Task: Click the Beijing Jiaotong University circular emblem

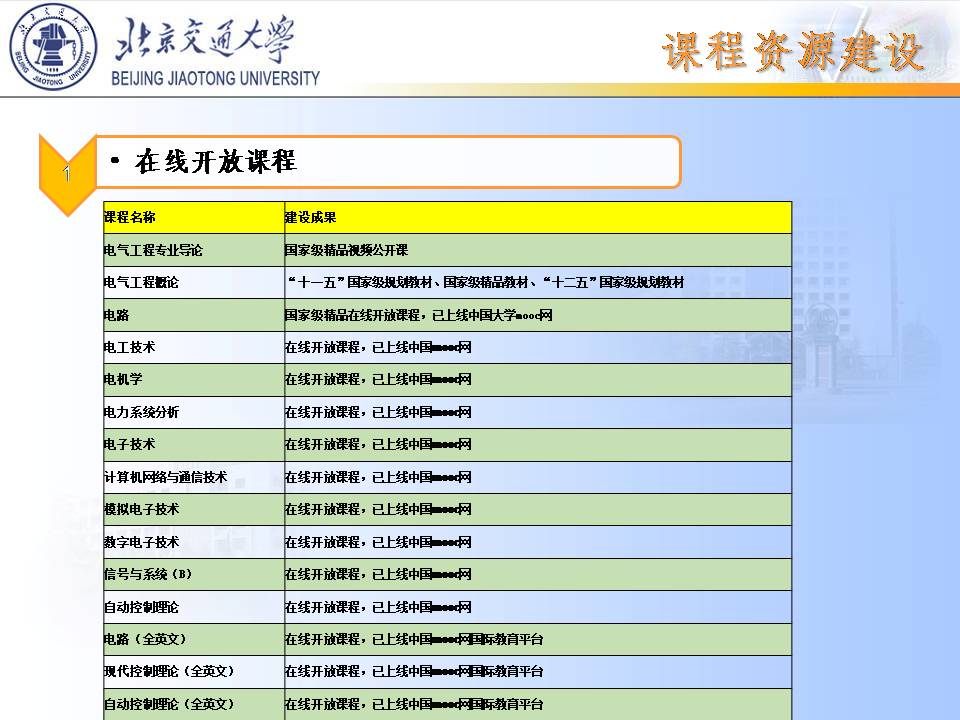Action: pyautogui.click(x=54, y=47)
